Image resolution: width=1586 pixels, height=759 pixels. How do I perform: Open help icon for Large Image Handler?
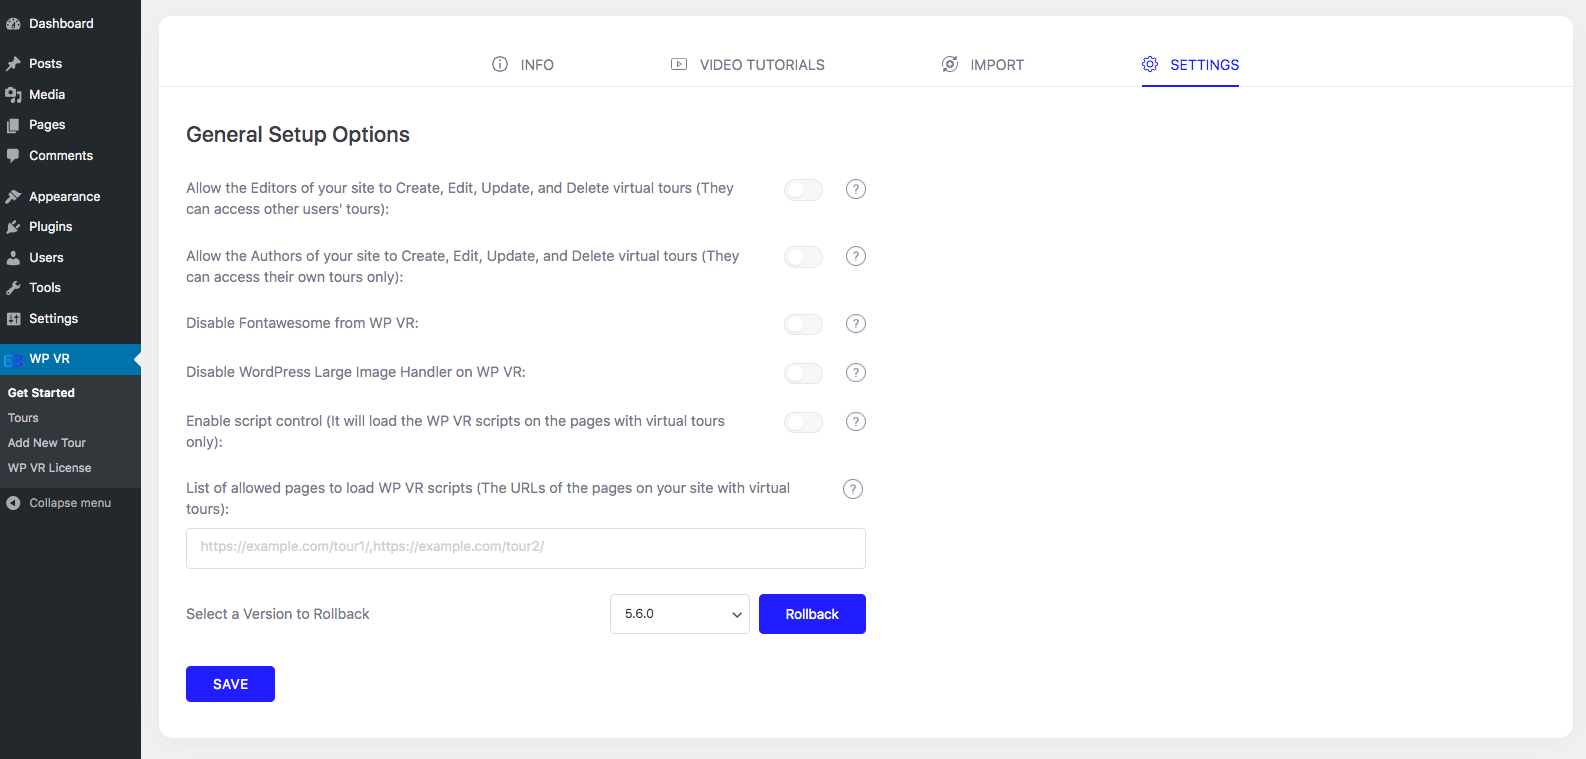pos(856,373)
